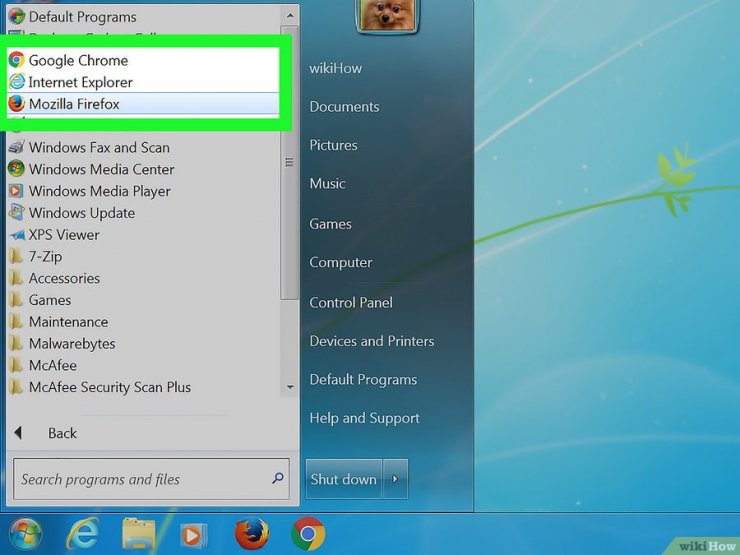Viewport: 740px width, 555px height.
Task: Select the Mozilla Firefox text entry
Action: tap(74, 104)
